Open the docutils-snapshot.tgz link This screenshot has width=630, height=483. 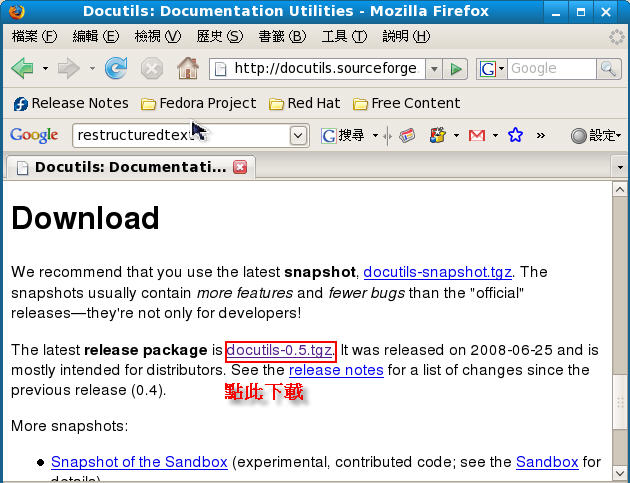point(437,272)
